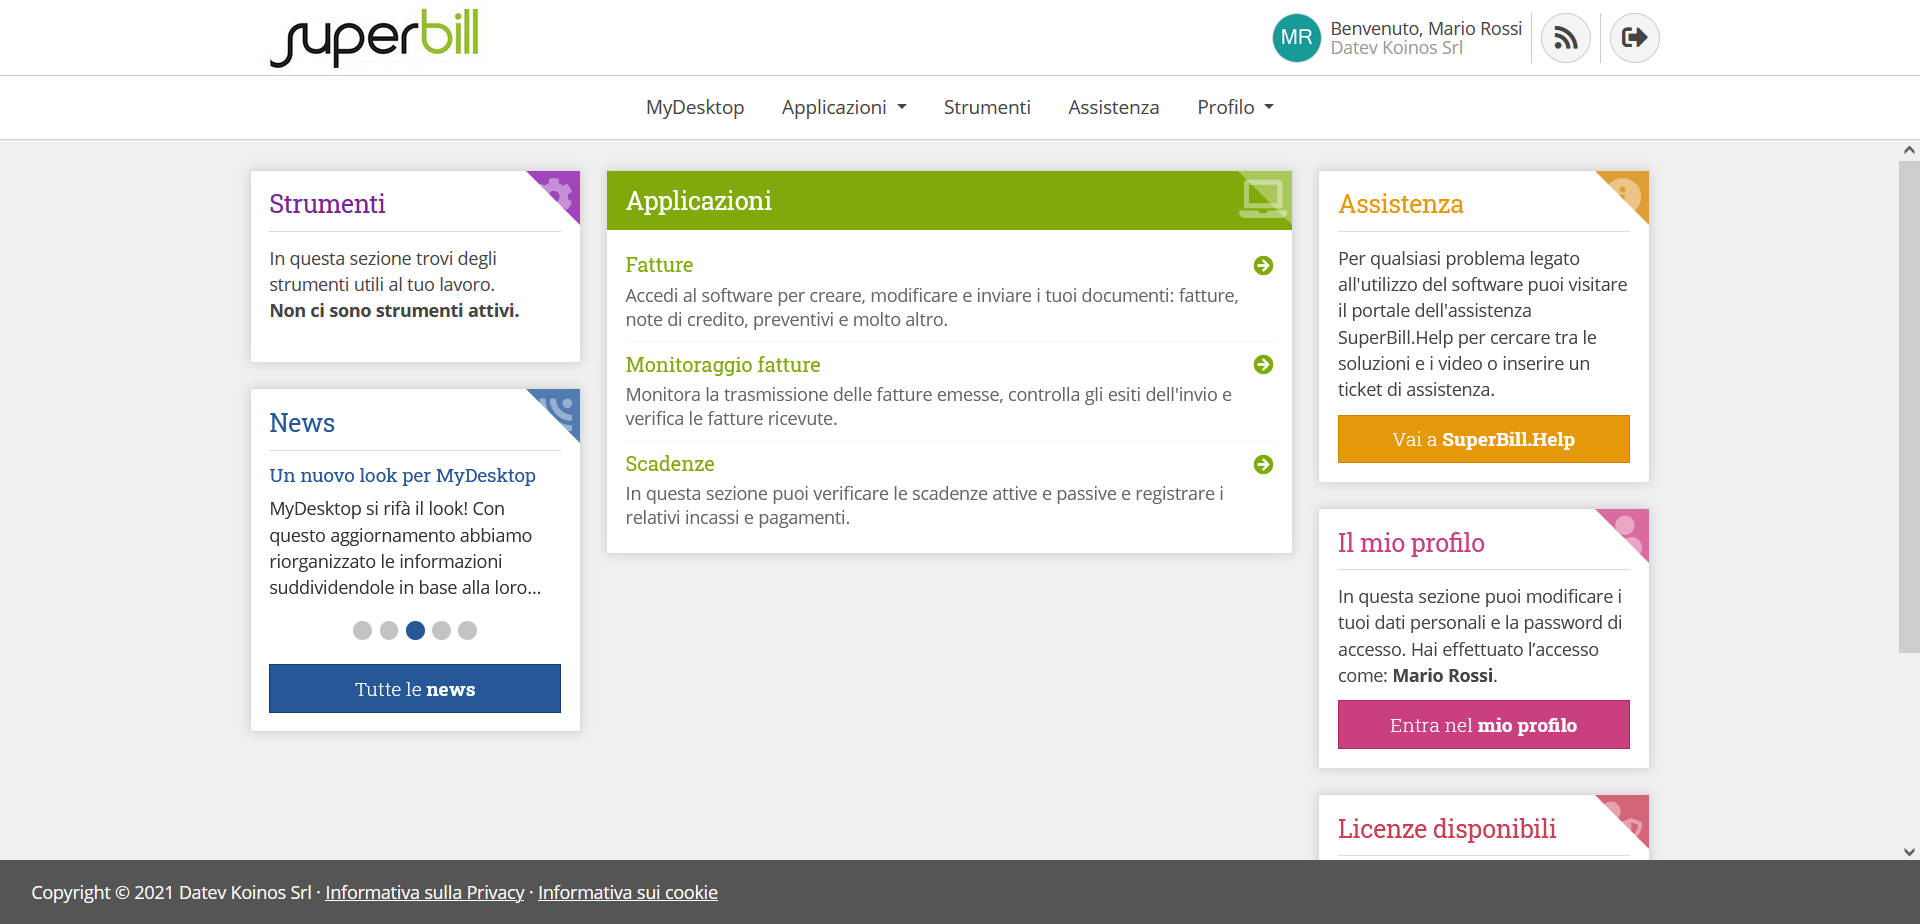Click the SuperBill logo
Screen dimensions: 1920x924
375,38
